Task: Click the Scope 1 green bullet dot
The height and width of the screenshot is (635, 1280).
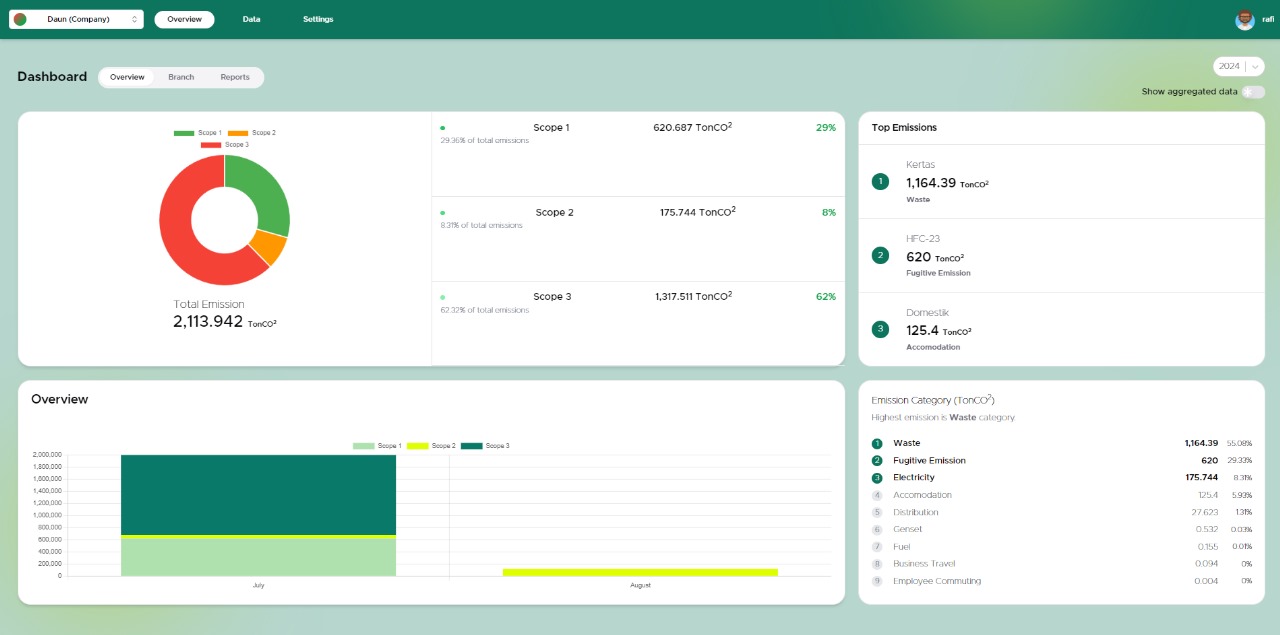Action: 443,128
